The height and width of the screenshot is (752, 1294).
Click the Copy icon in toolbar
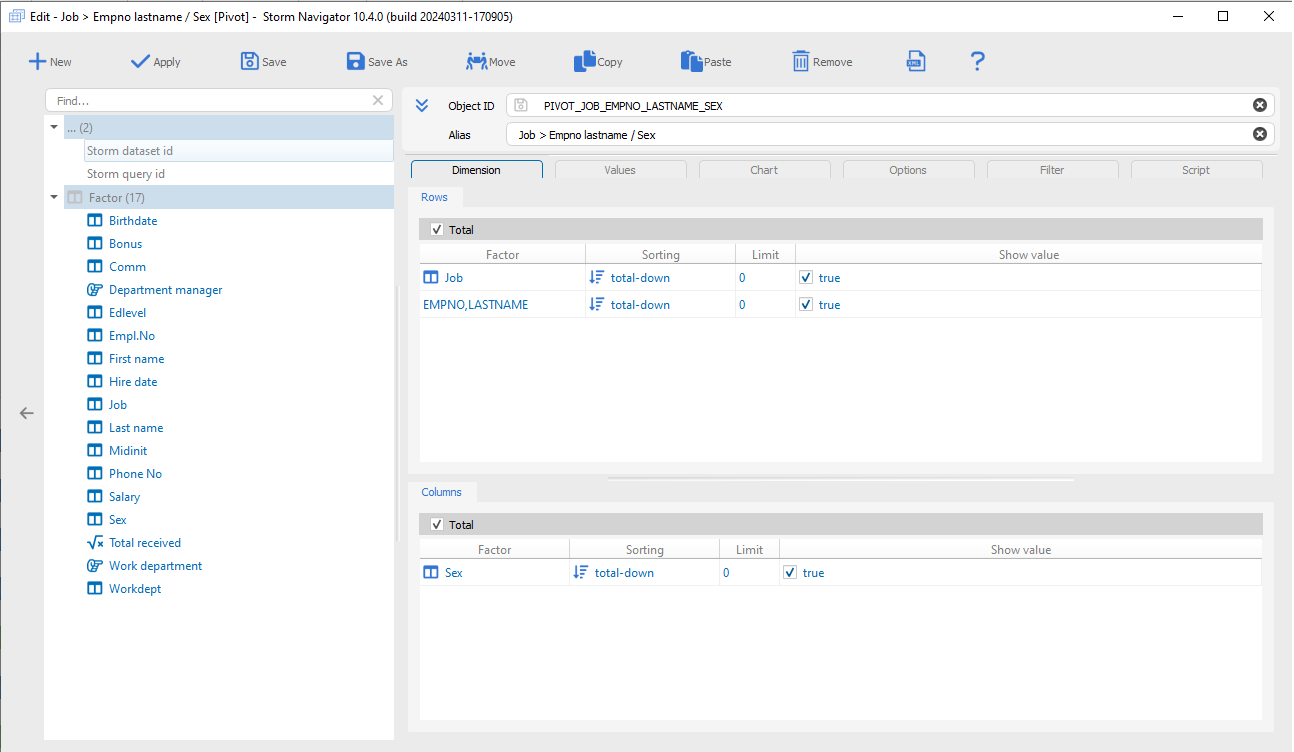click(585, 62)
